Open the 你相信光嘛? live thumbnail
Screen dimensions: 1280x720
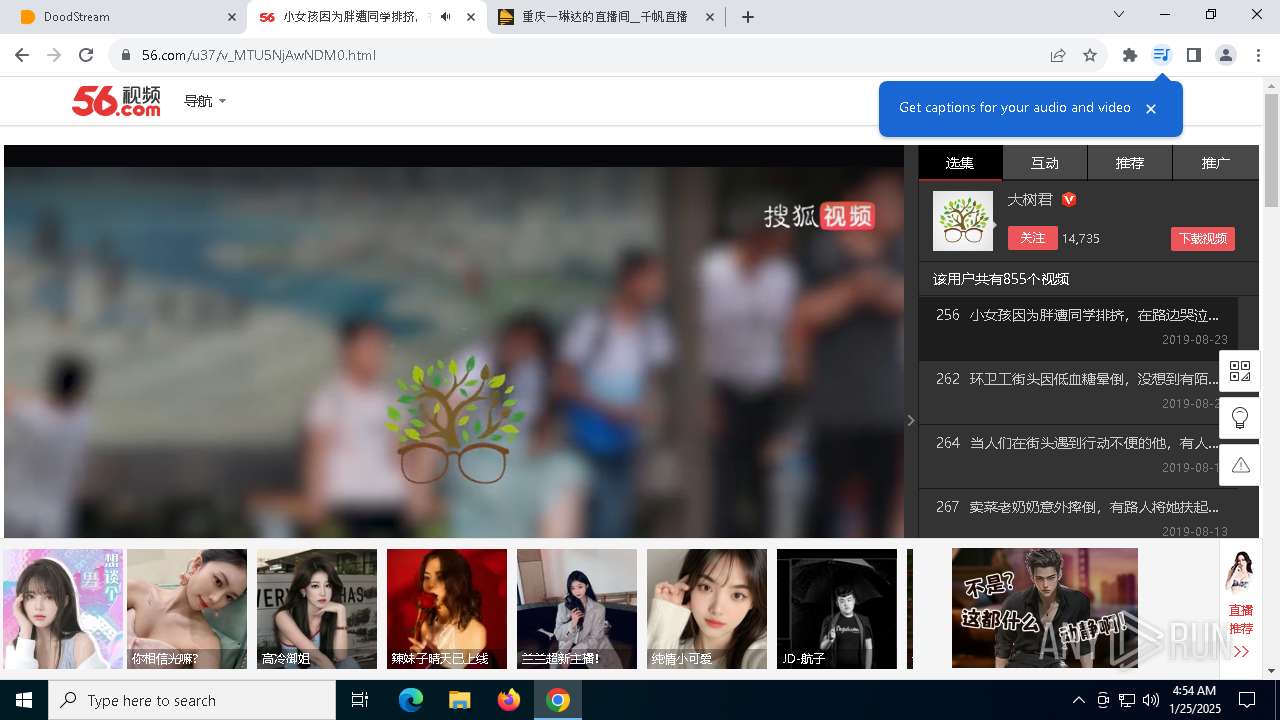click(x=187, y=609)
